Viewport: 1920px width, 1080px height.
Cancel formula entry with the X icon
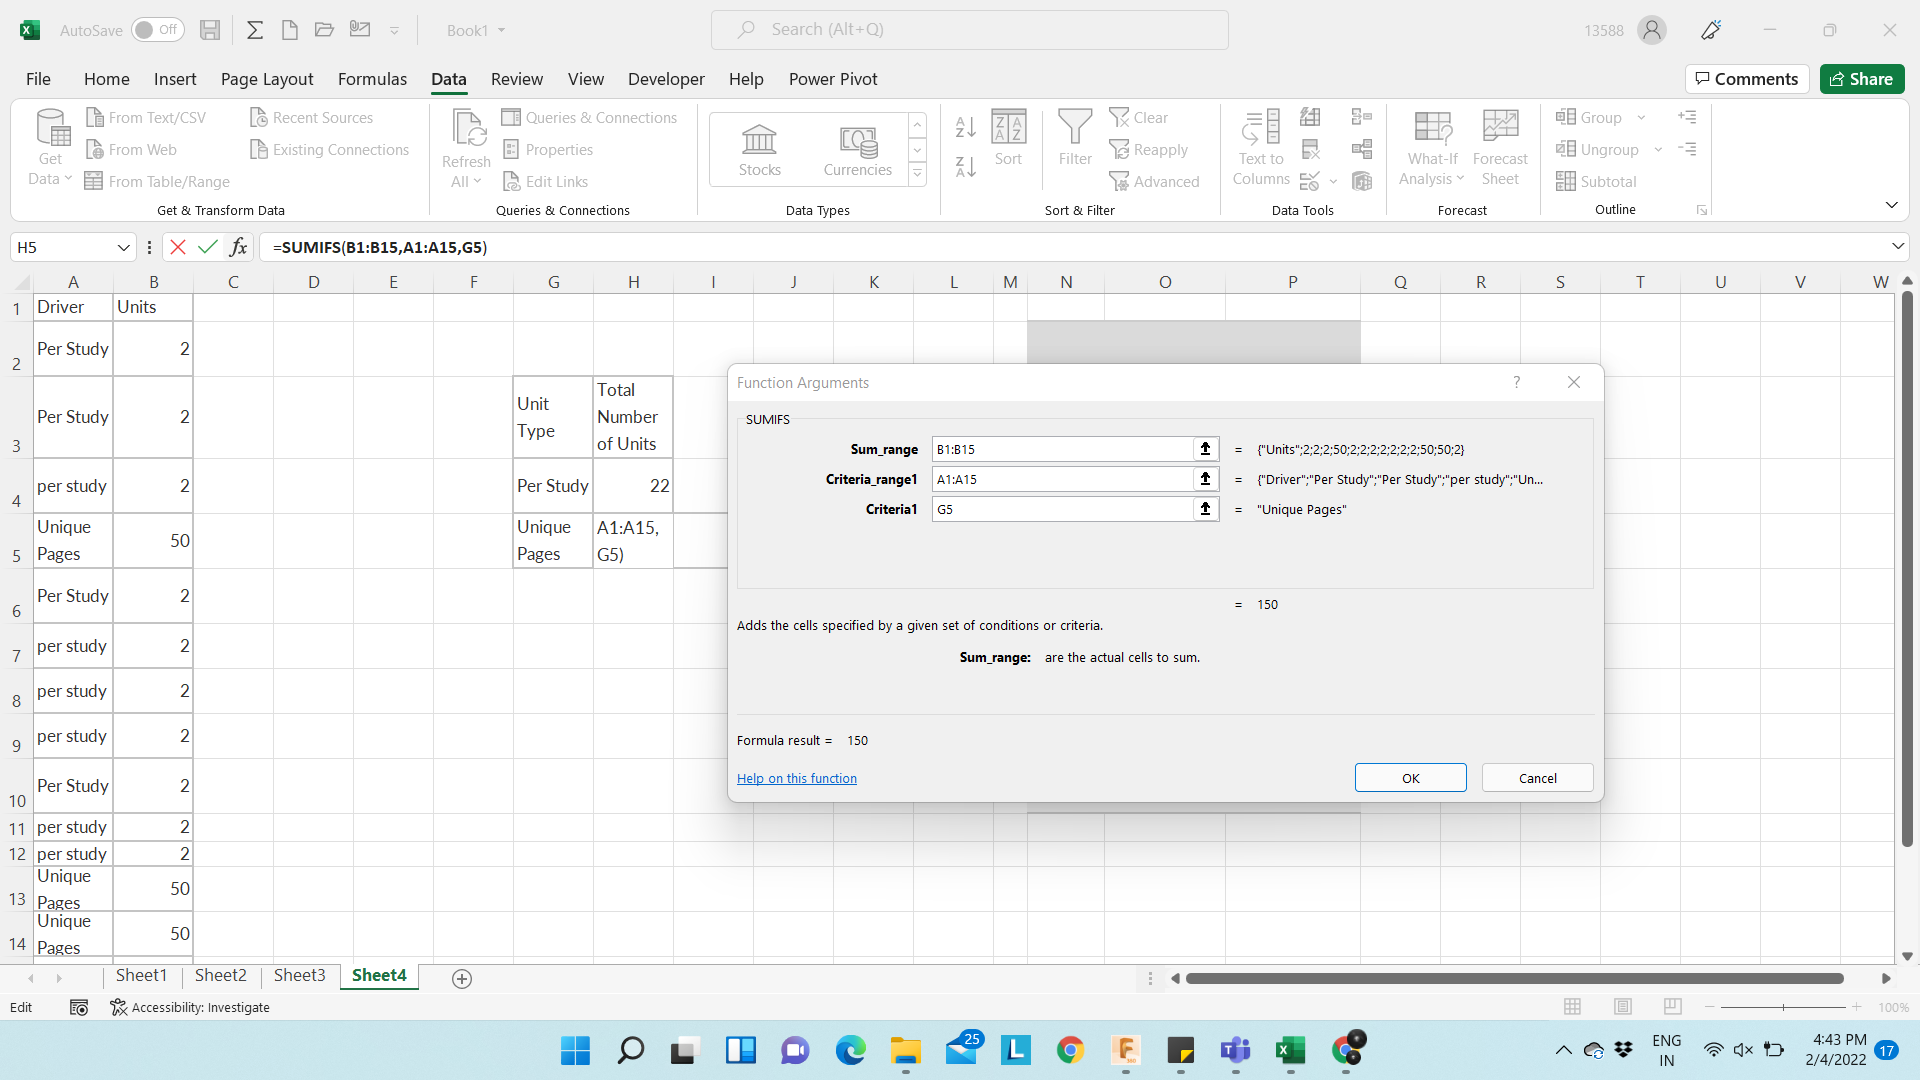point(178,247)
